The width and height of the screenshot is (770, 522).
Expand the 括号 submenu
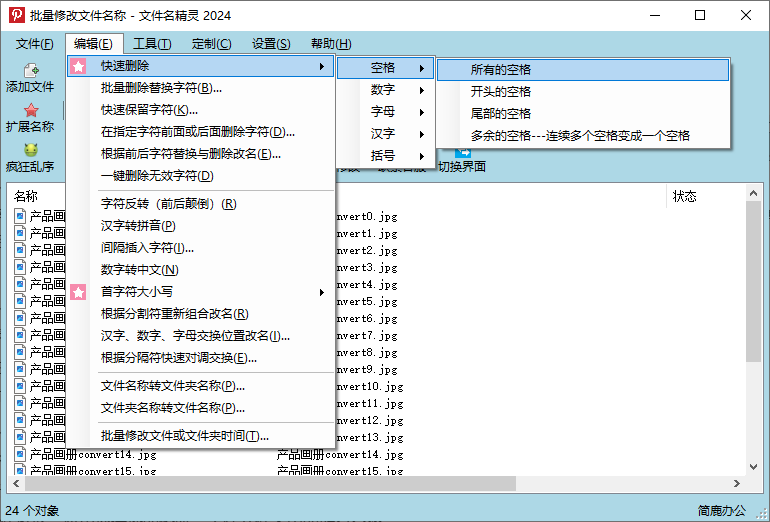tap(385, 156)
